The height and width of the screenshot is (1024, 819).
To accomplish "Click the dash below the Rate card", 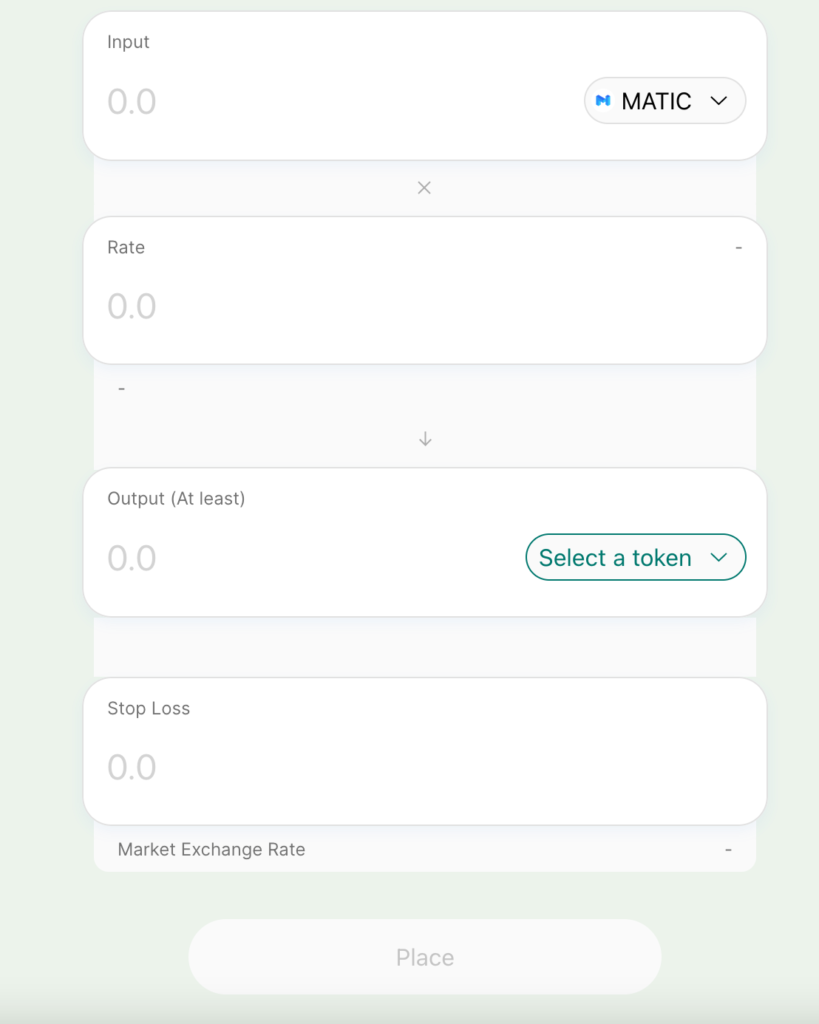I will (121, 389).
